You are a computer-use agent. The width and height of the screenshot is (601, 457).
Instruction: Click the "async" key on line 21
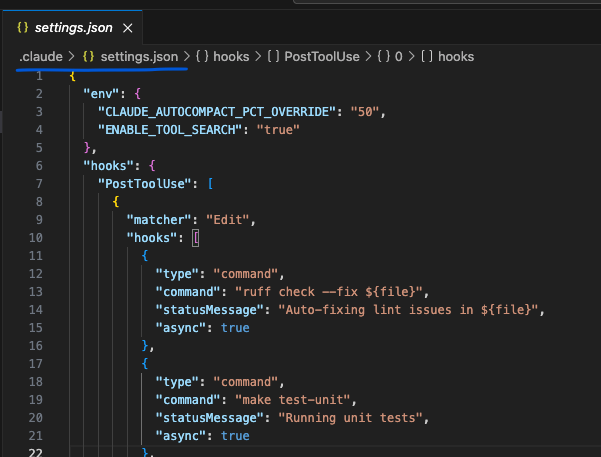tap(181, 436)
